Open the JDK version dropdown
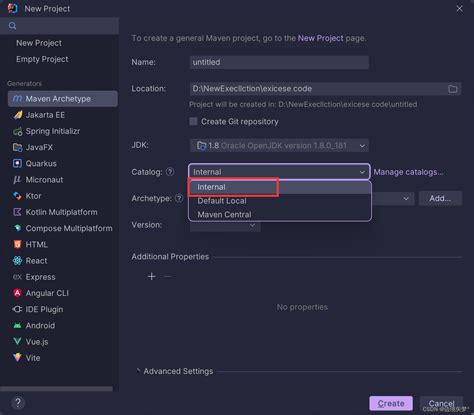The image size is (474, 415). (x=279, y=146)
